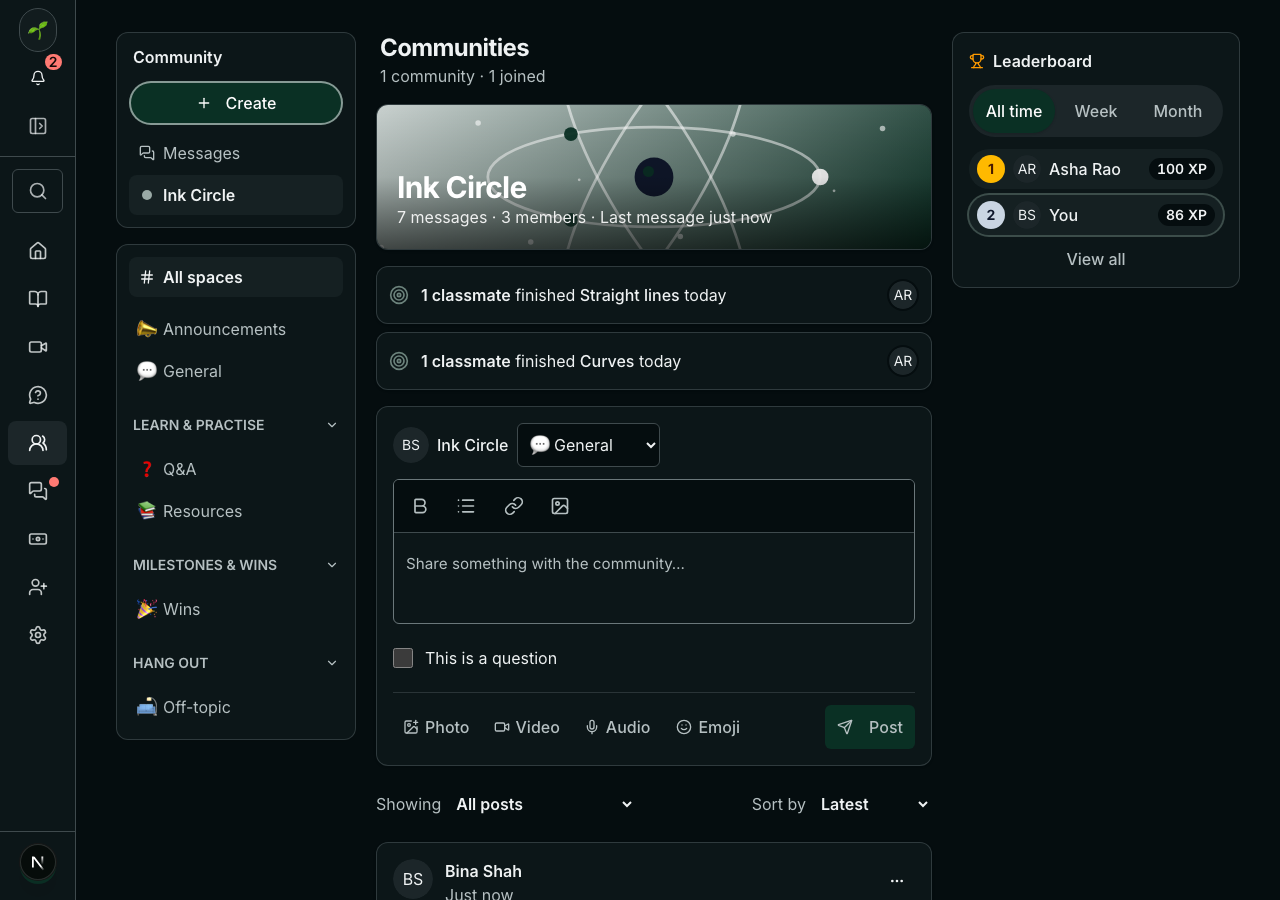Open the Off-topic space
1280x900 pixels.
[236, 707]
